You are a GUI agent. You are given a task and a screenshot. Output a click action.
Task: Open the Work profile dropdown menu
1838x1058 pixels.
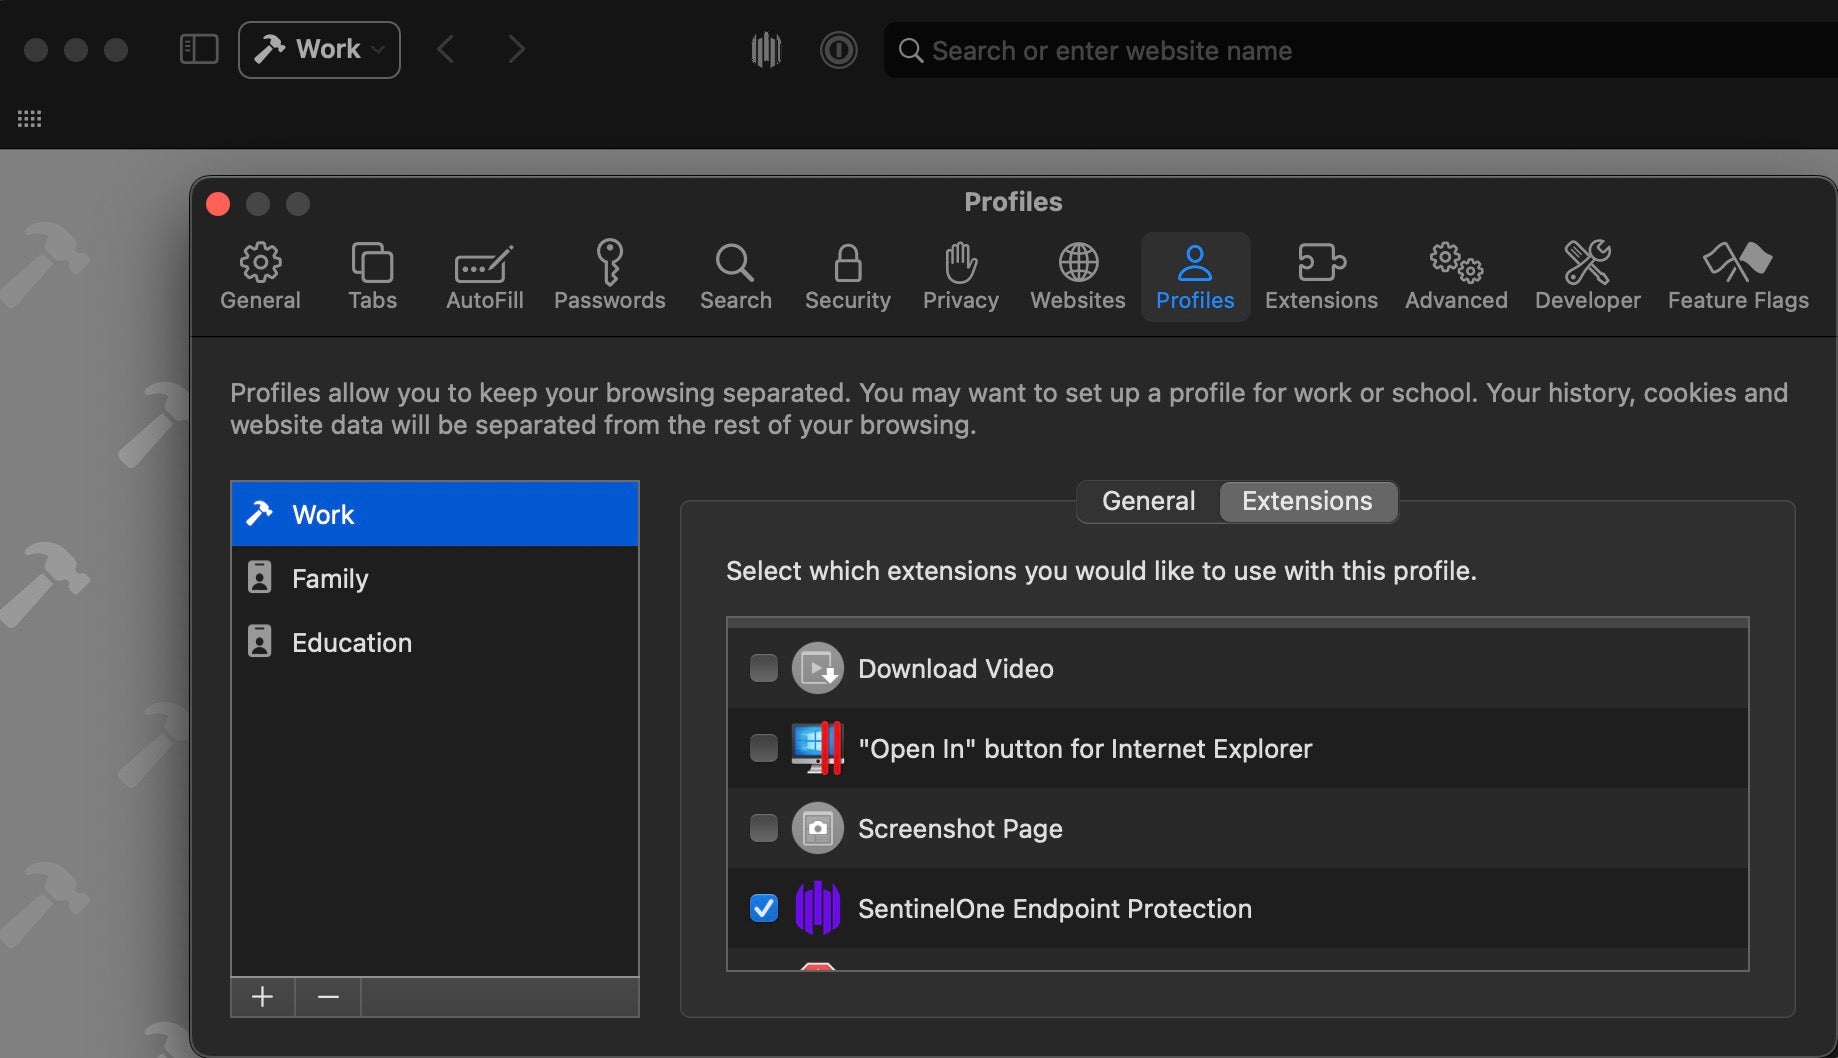[x=319, y=50]
